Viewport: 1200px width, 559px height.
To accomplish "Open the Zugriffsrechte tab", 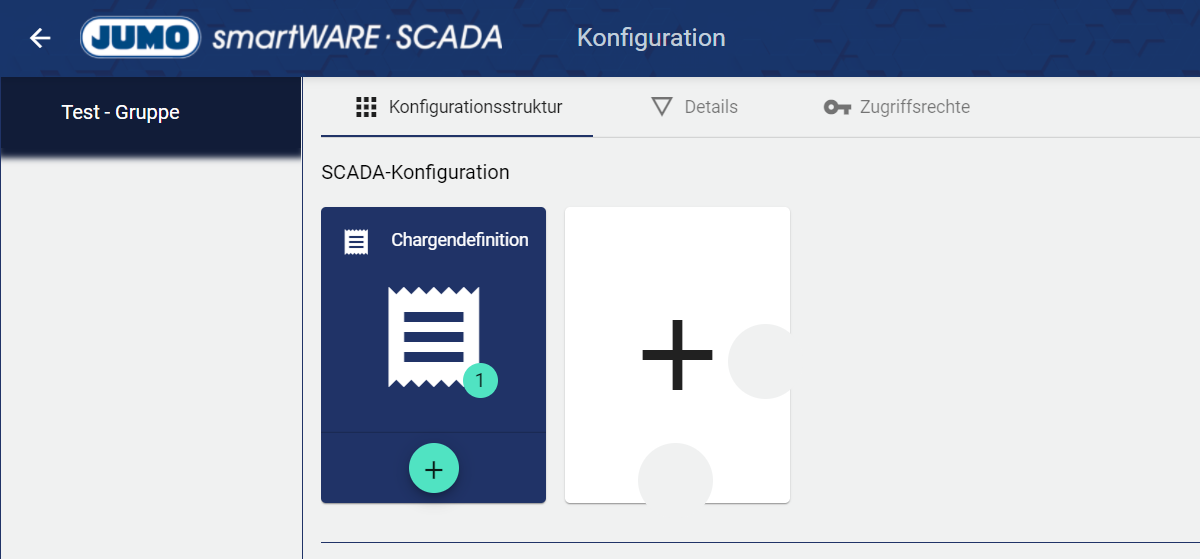I will (914, 107).
